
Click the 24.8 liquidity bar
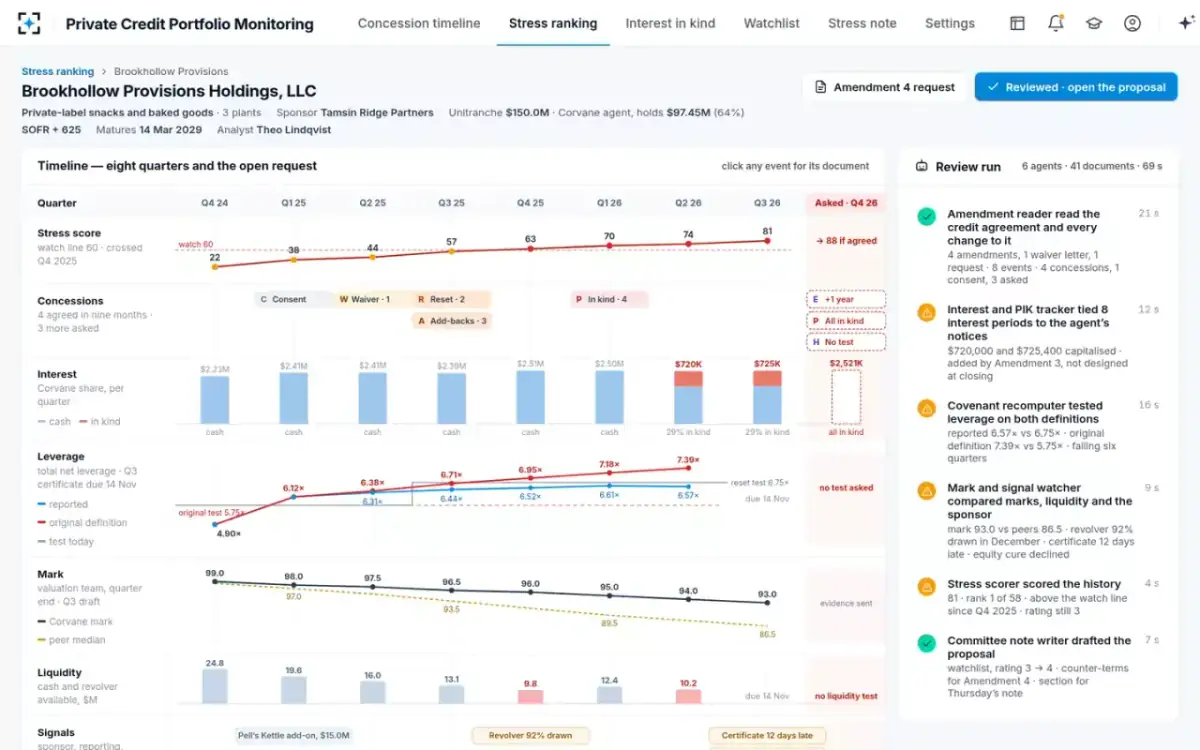214,686
